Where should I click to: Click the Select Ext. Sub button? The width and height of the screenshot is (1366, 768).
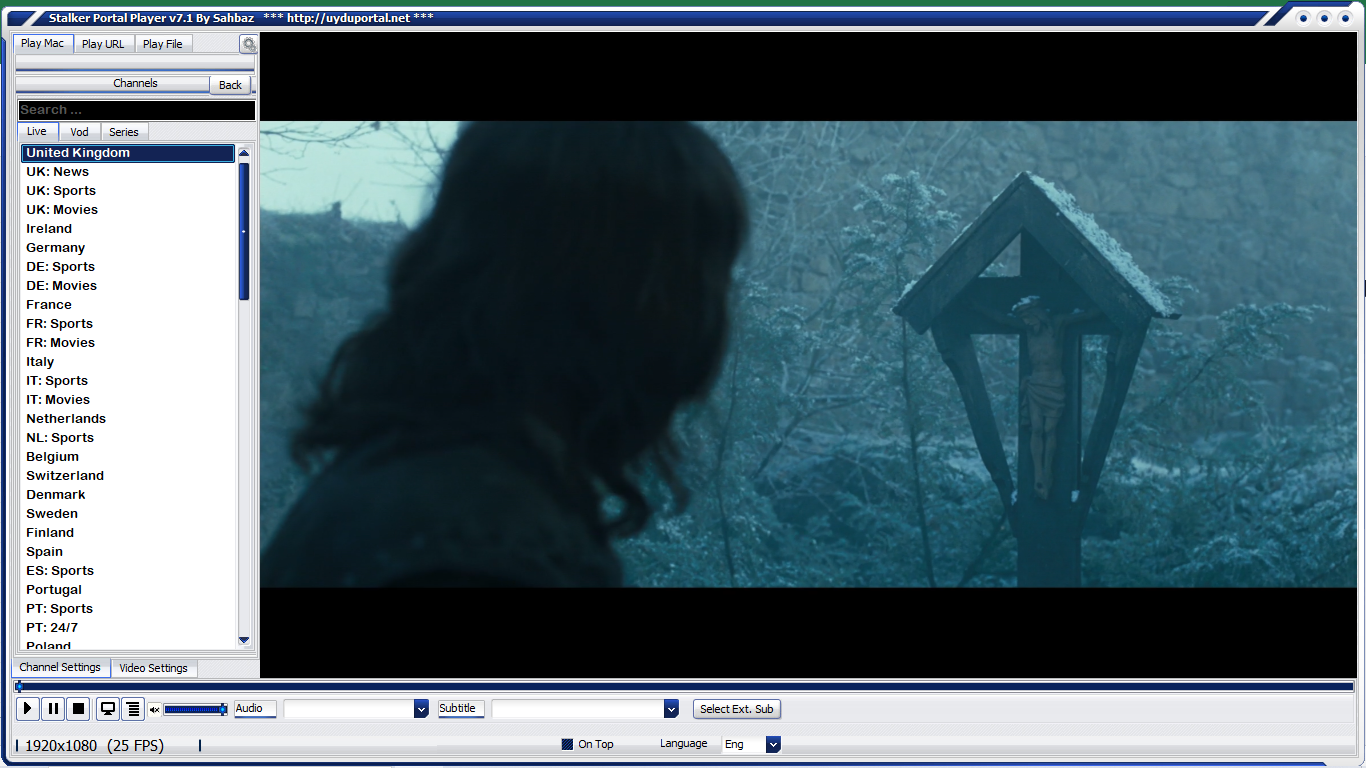pos(736,709)
